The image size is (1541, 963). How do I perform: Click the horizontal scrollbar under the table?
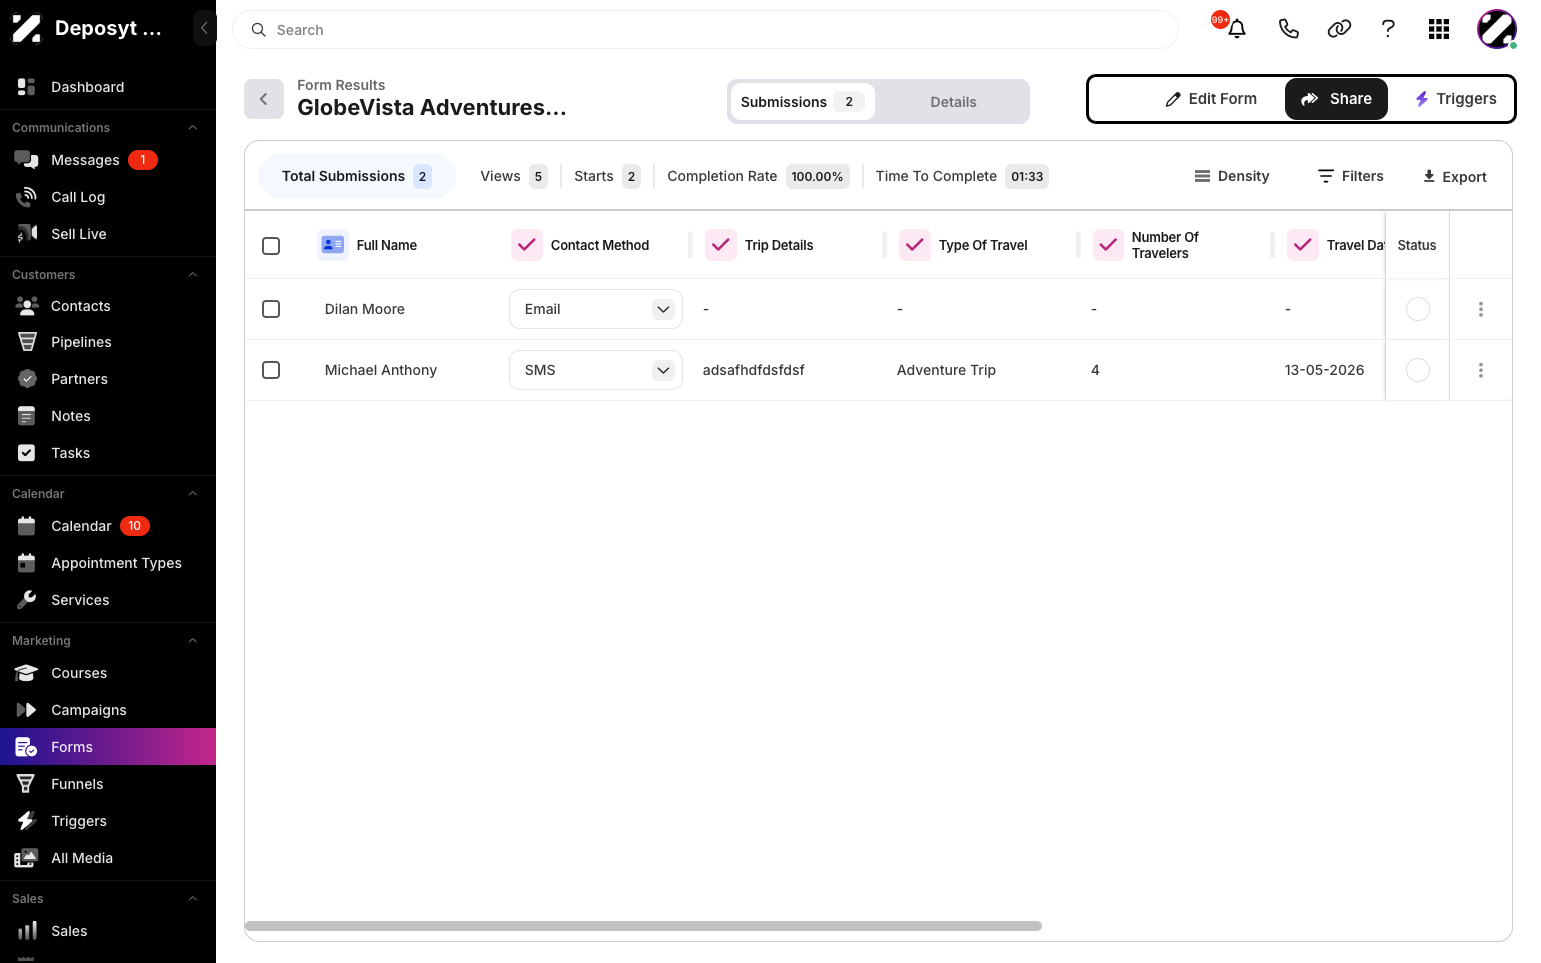tap(643, 926)
